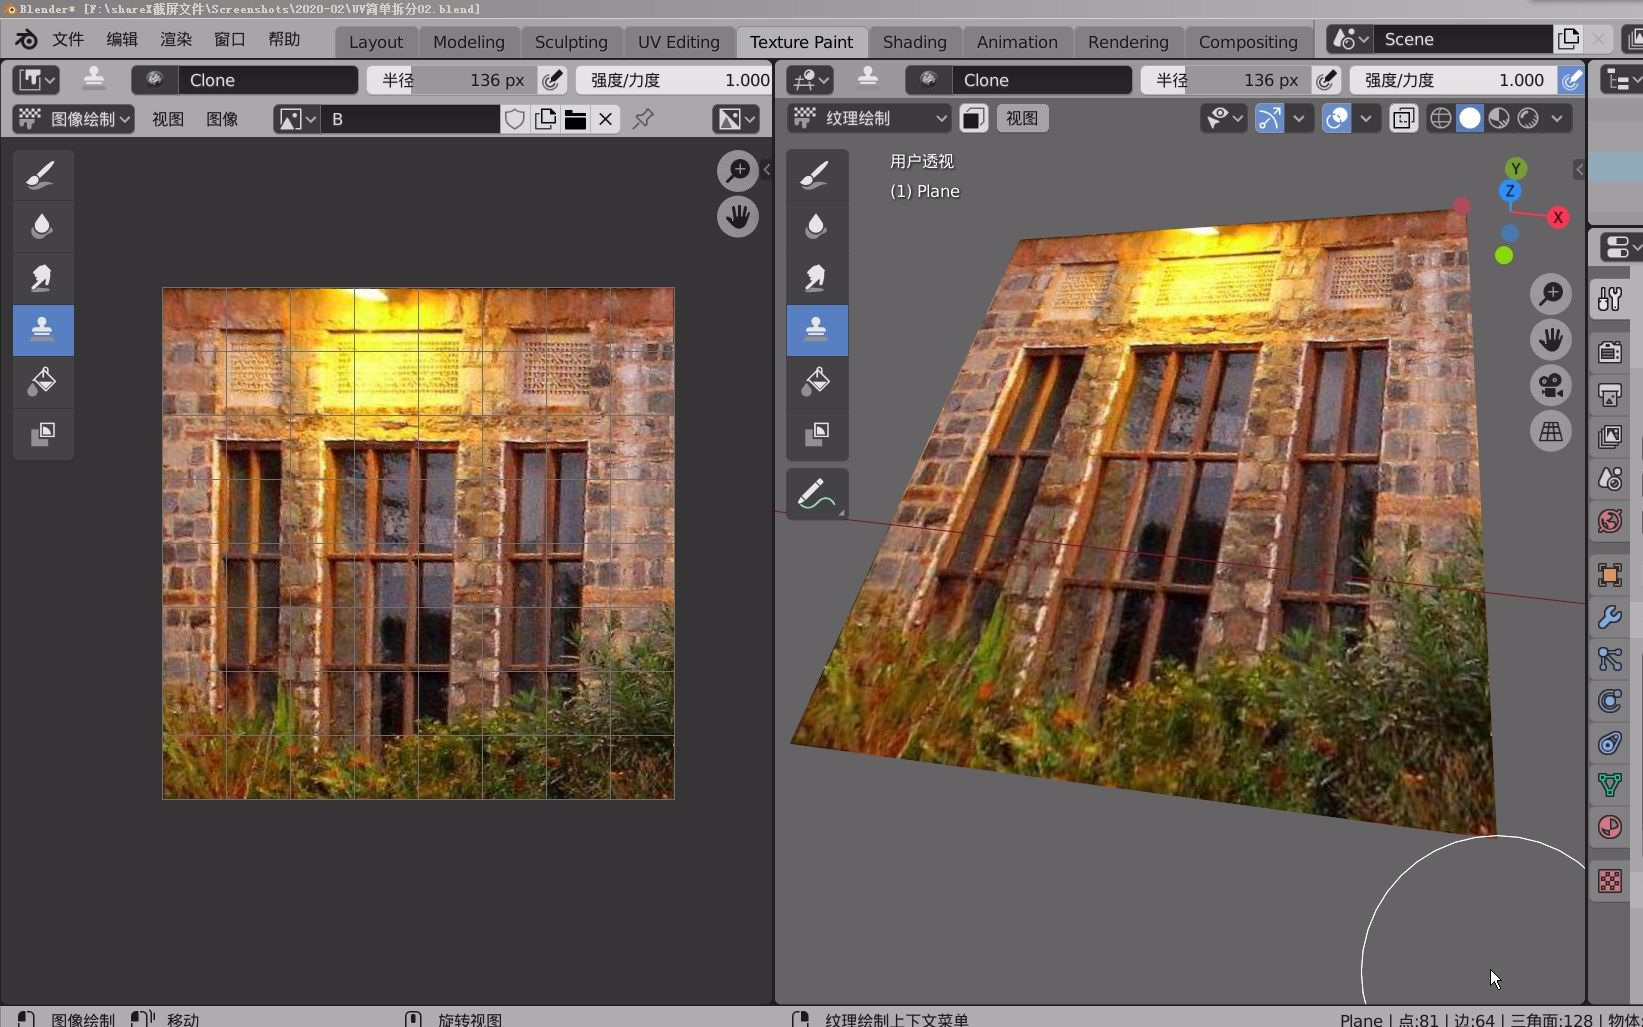Click zoom gizmo in 3D viewport
The width and height of the screenshot is (1643, 1027).
(x=1551, y=294)
